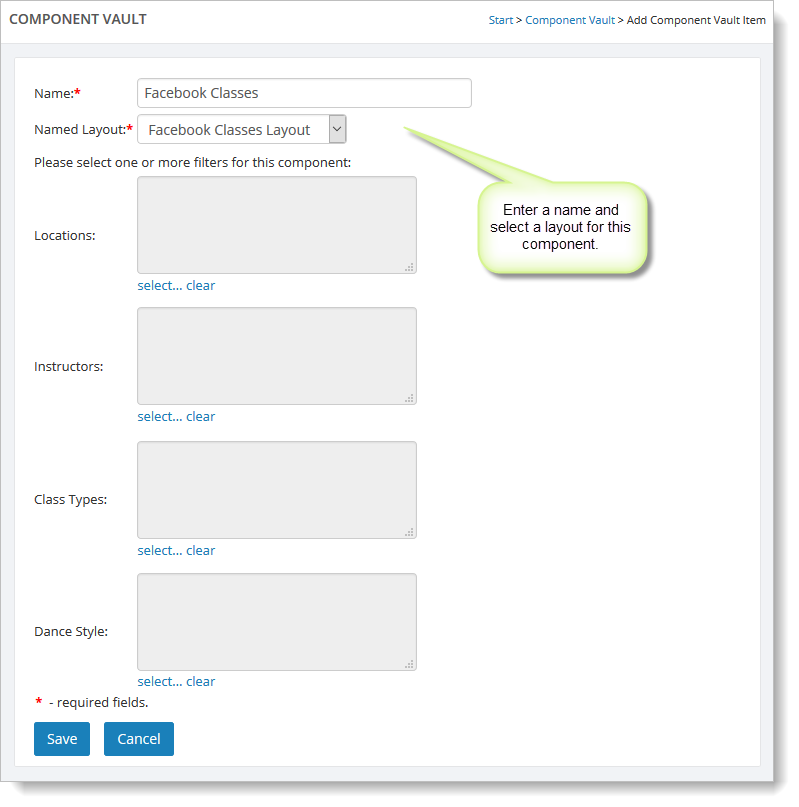Click select link under Dance Style
Screen dimensions: 799x807
pos(160,682)
